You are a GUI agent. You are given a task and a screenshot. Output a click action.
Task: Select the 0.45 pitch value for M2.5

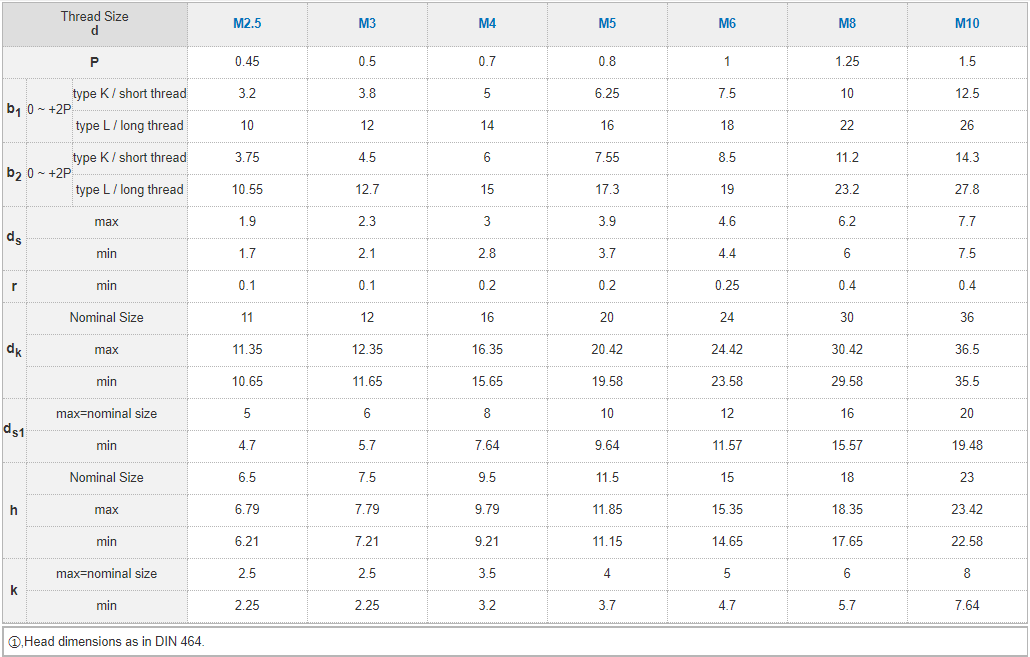click(x=247, y=62)
